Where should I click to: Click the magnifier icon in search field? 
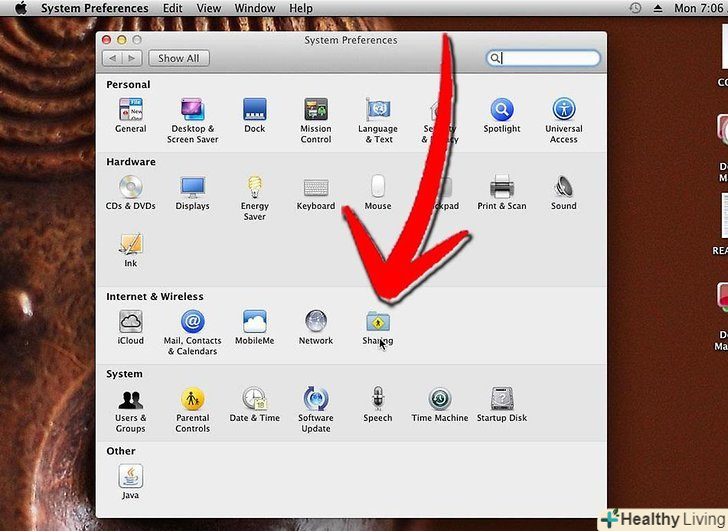(x=495, y=58)
